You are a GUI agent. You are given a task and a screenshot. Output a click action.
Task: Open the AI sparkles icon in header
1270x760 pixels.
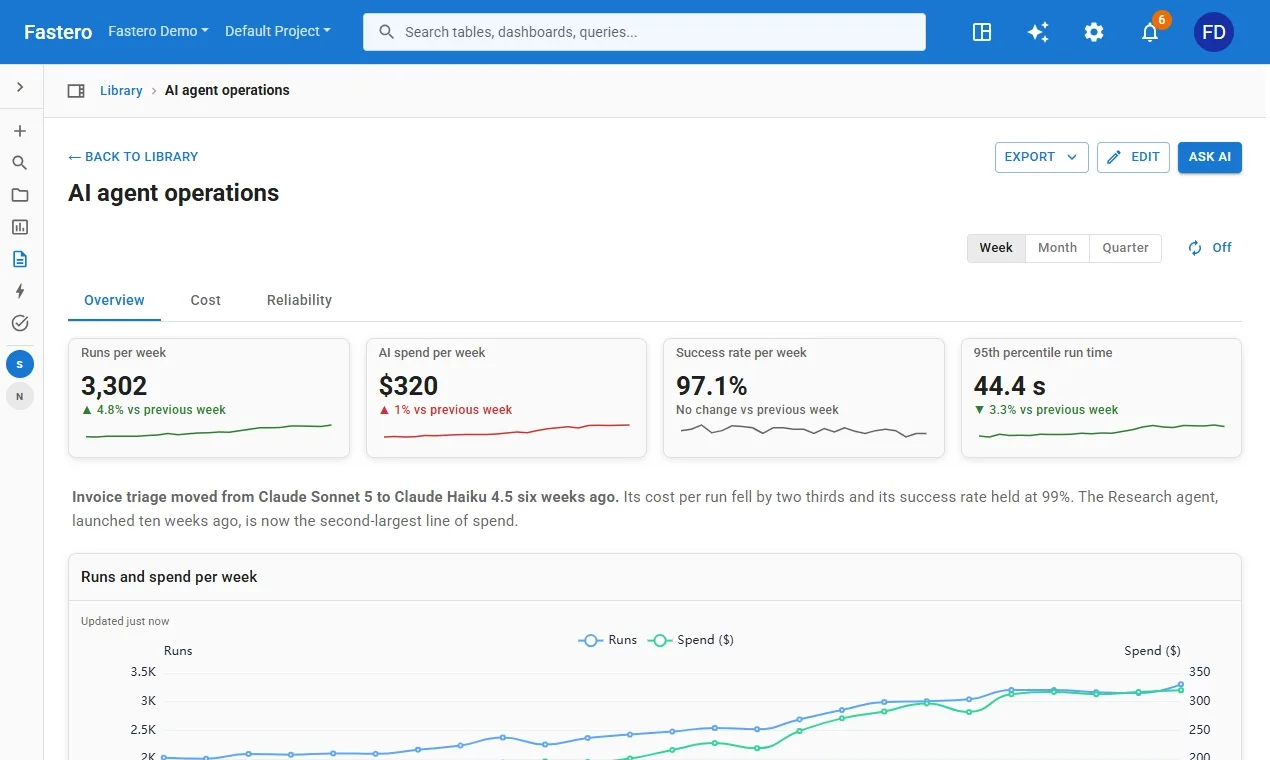click(x=1038, y=32)
